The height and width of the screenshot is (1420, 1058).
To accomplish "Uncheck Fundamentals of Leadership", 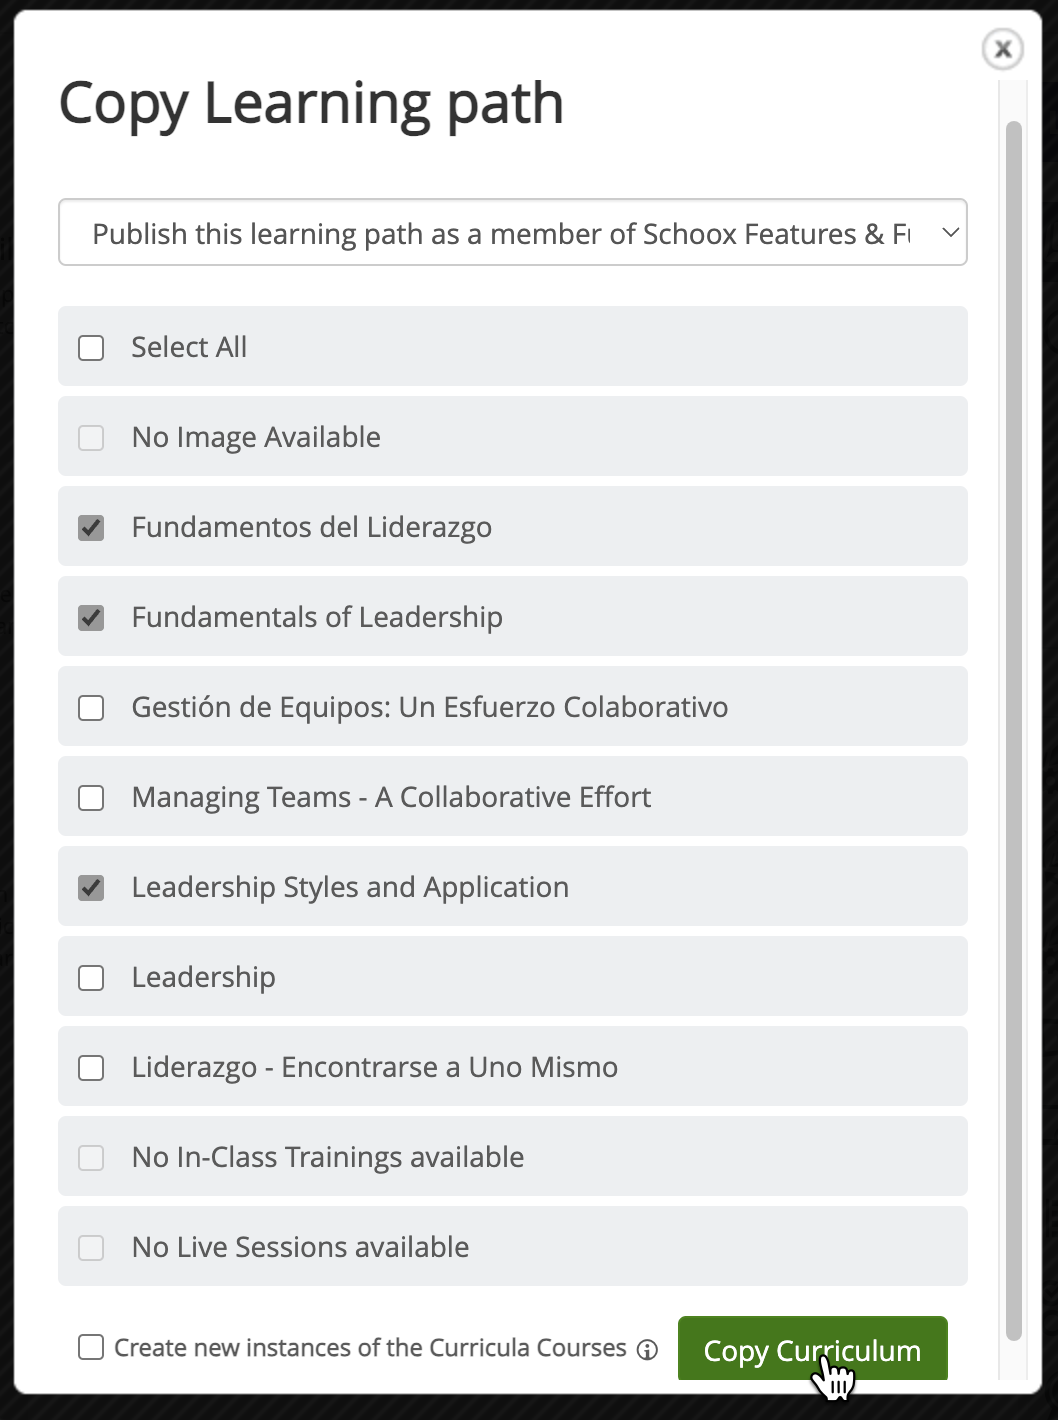I will click(91, 617).
